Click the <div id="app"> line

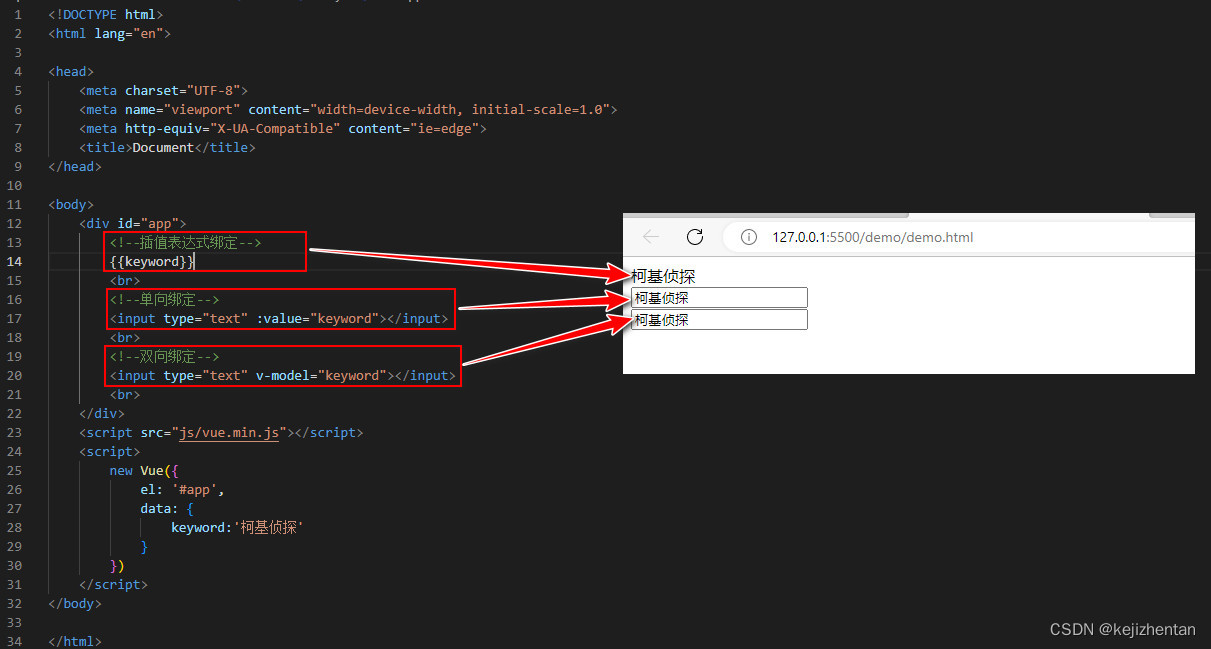[133, 223]
